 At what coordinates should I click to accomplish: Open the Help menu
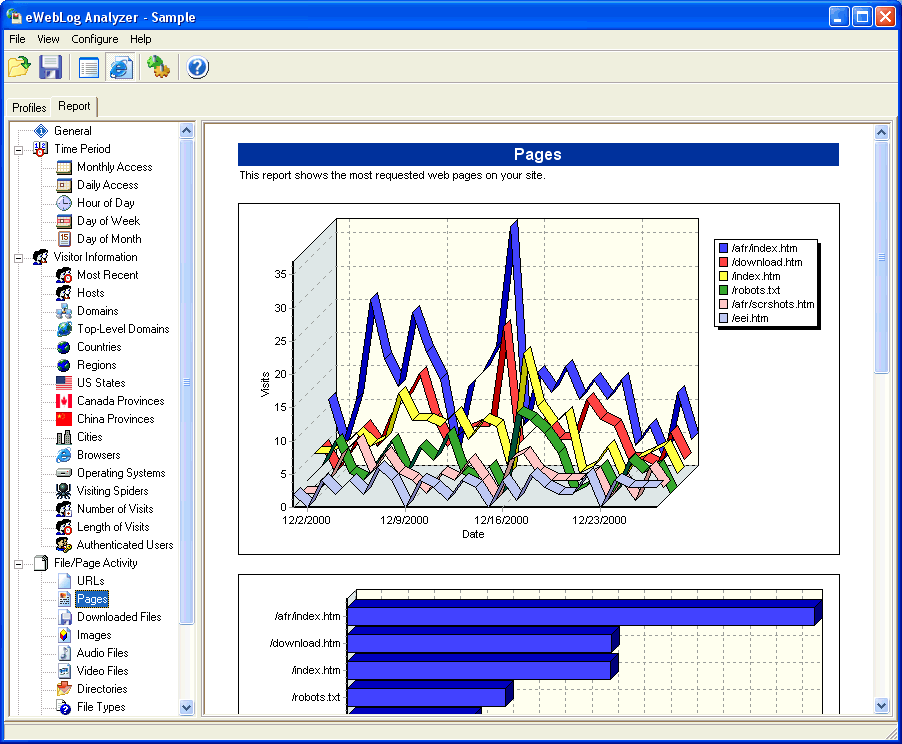point(140,39)
